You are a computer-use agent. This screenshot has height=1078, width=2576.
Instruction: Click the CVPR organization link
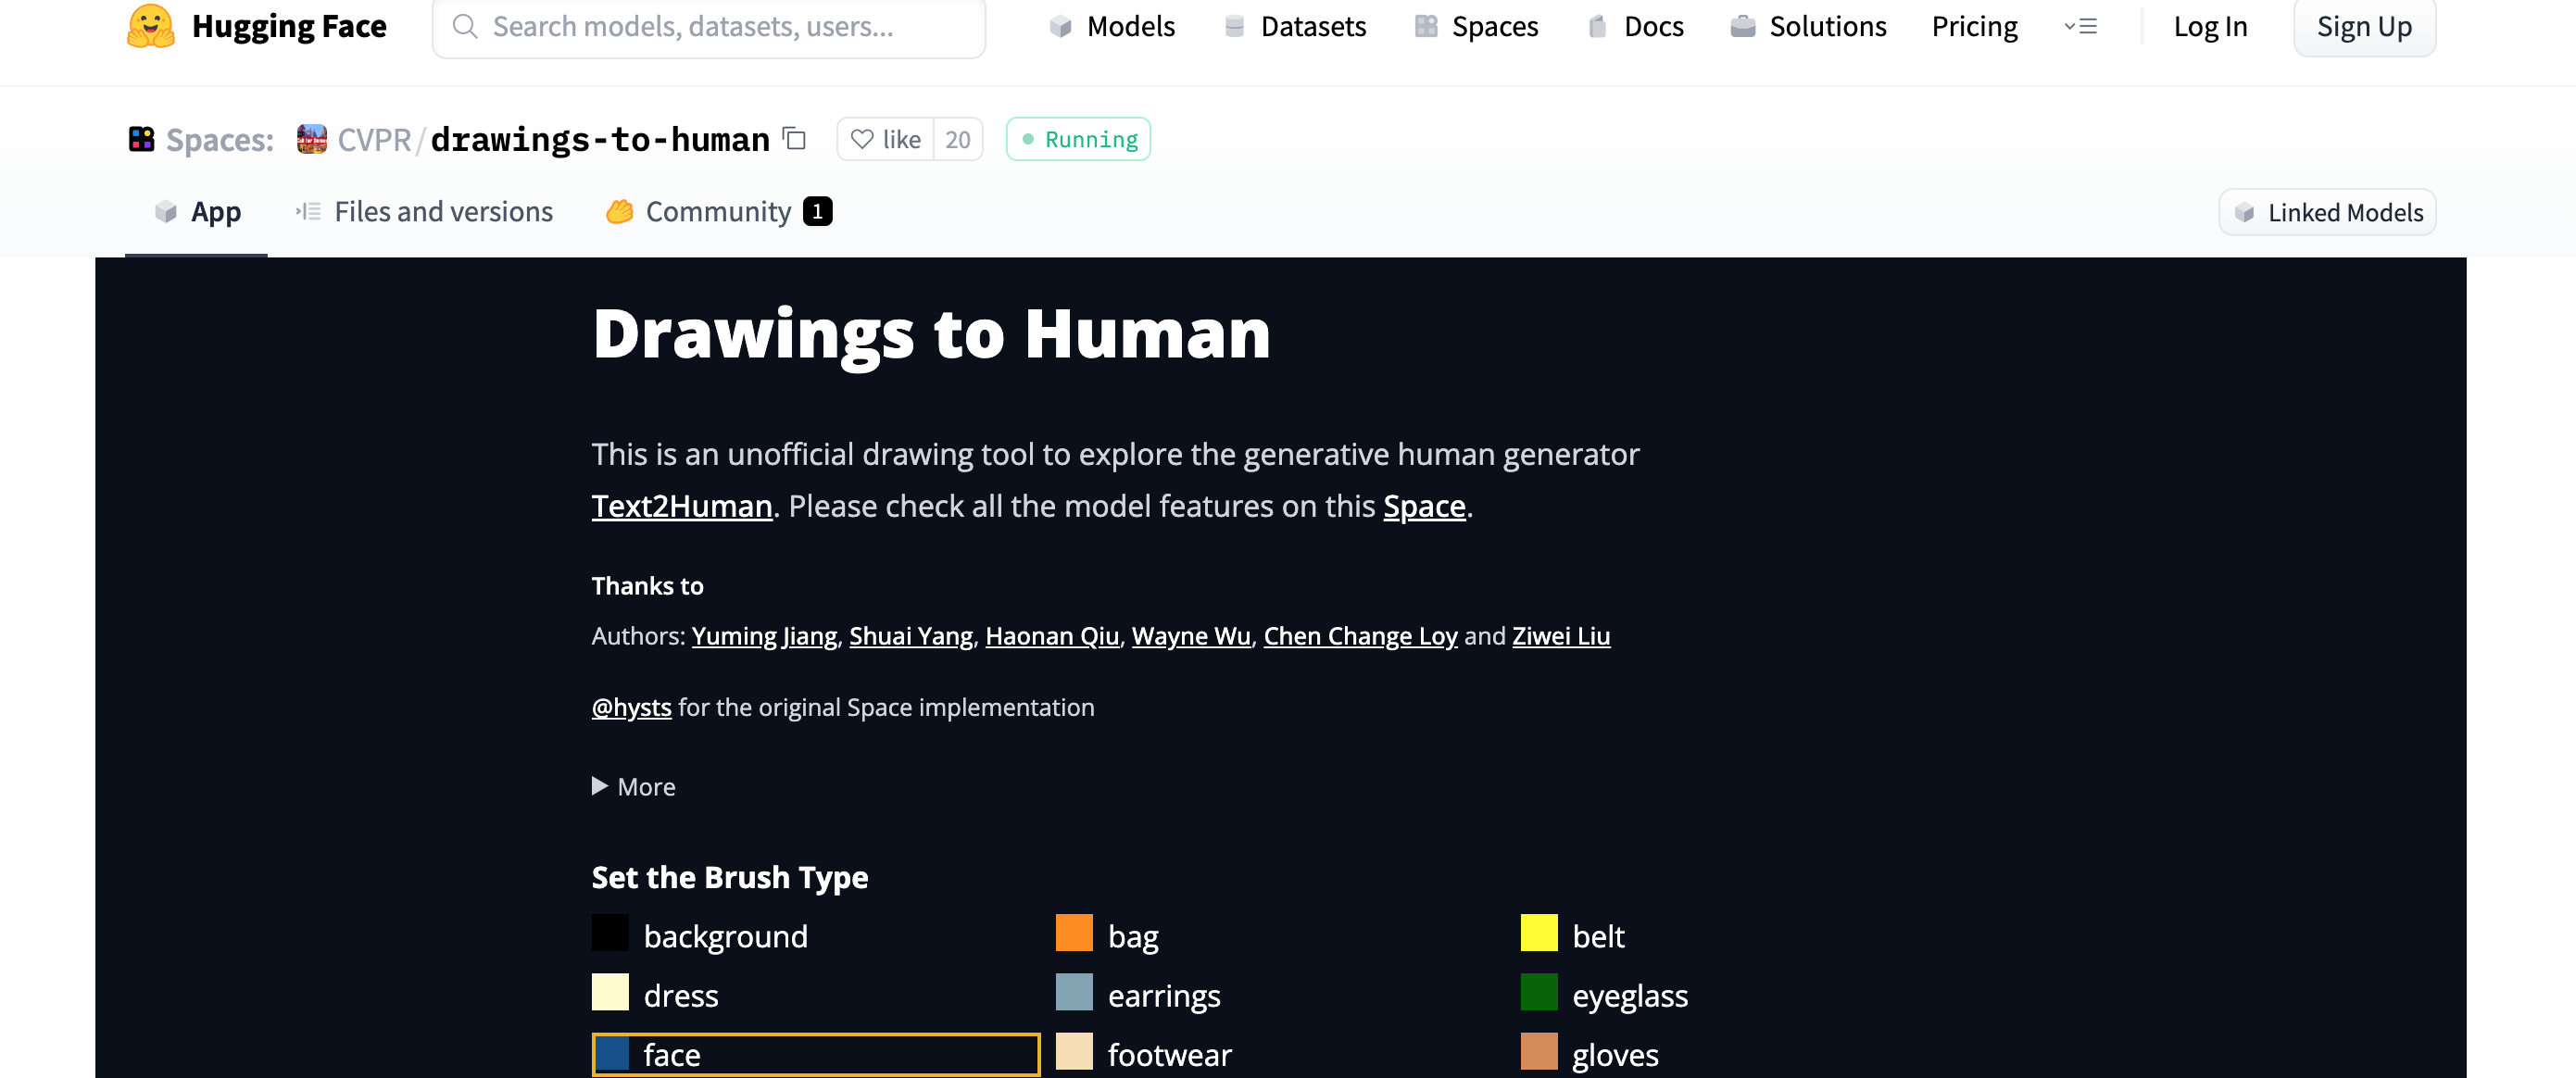374,139
